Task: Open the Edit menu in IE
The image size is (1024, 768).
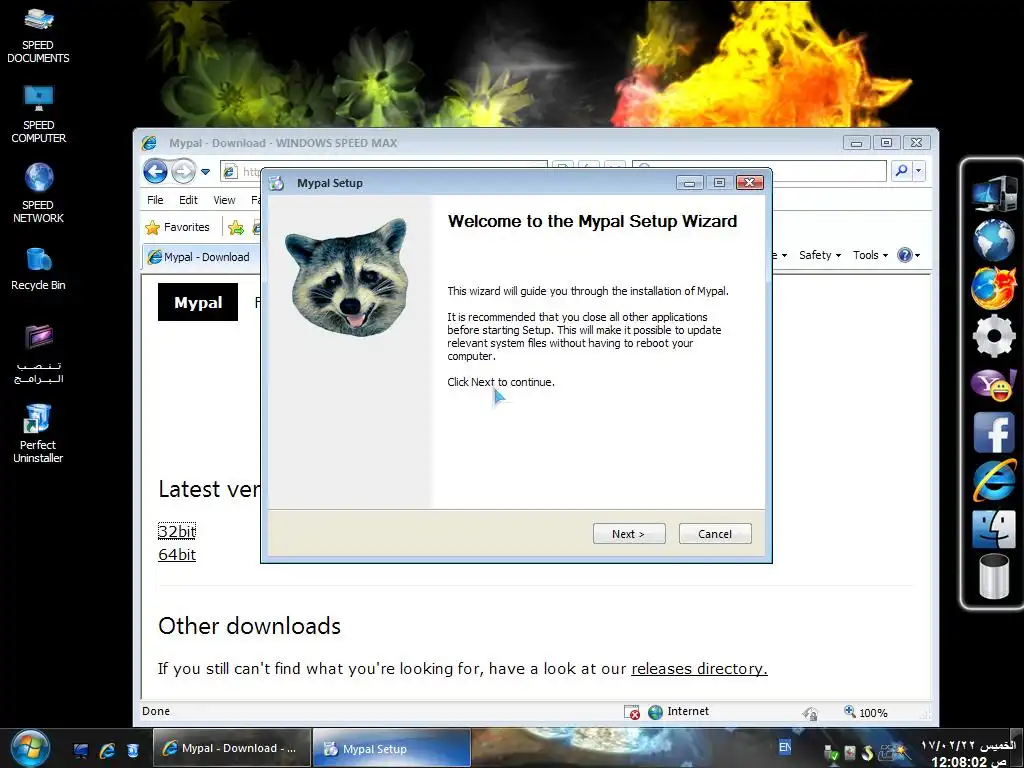Action: coord(188,200)
